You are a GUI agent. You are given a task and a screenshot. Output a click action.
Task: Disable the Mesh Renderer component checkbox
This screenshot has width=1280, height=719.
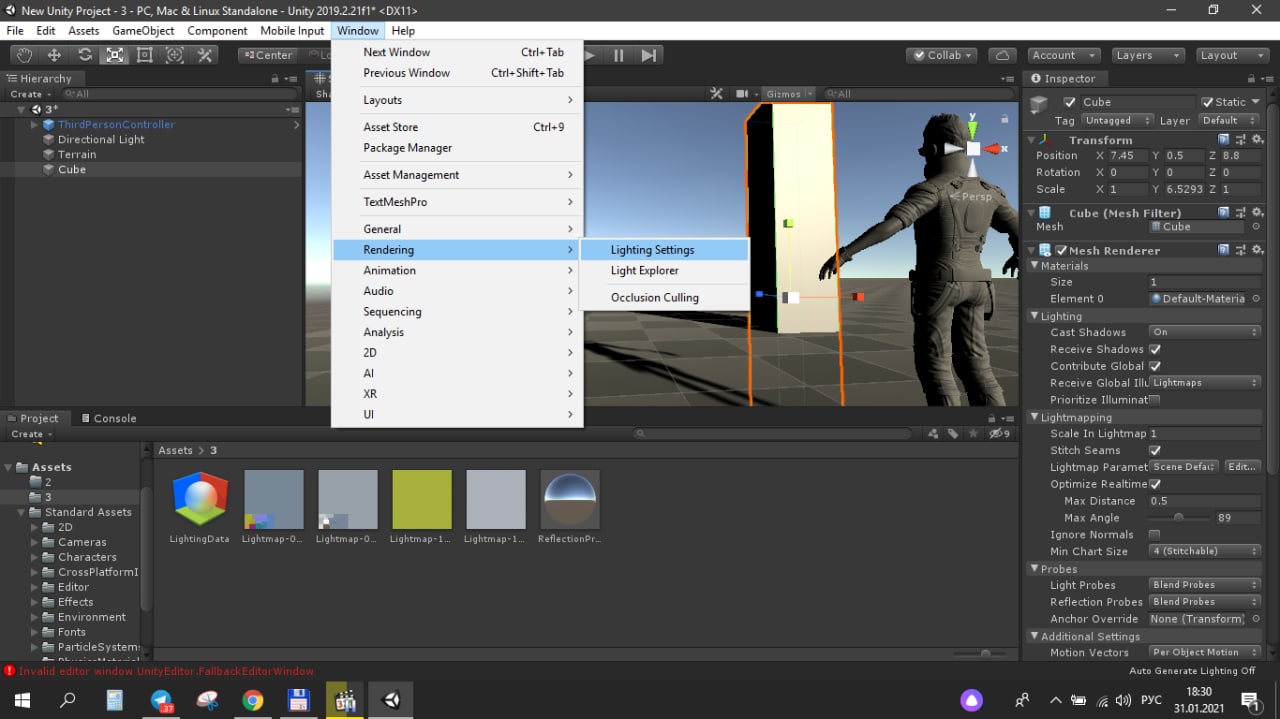click(x=1061, y=250)
